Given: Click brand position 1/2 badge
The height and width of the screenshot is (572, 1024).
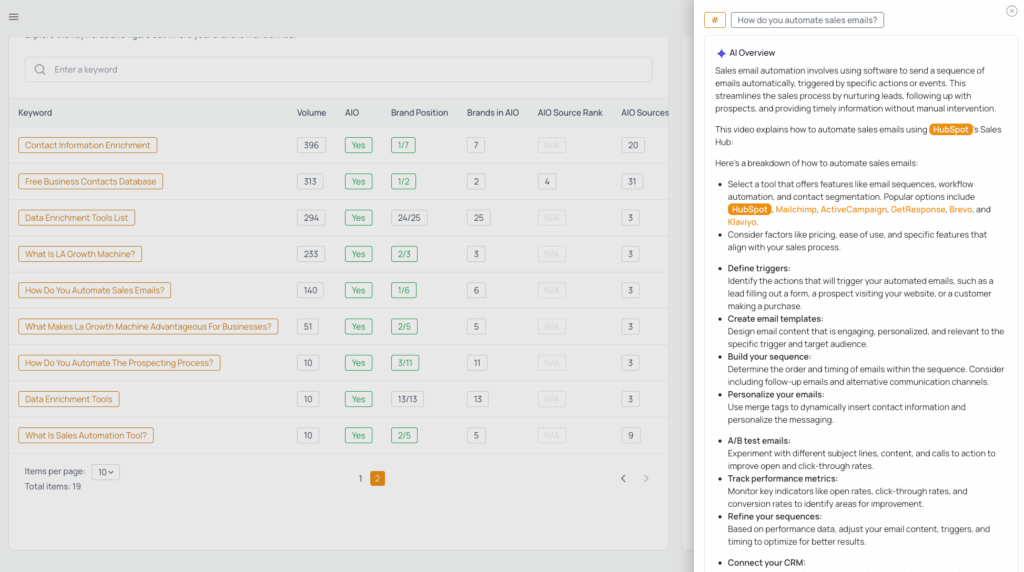Looking at the screenshot, I should [x=404, y=182].
